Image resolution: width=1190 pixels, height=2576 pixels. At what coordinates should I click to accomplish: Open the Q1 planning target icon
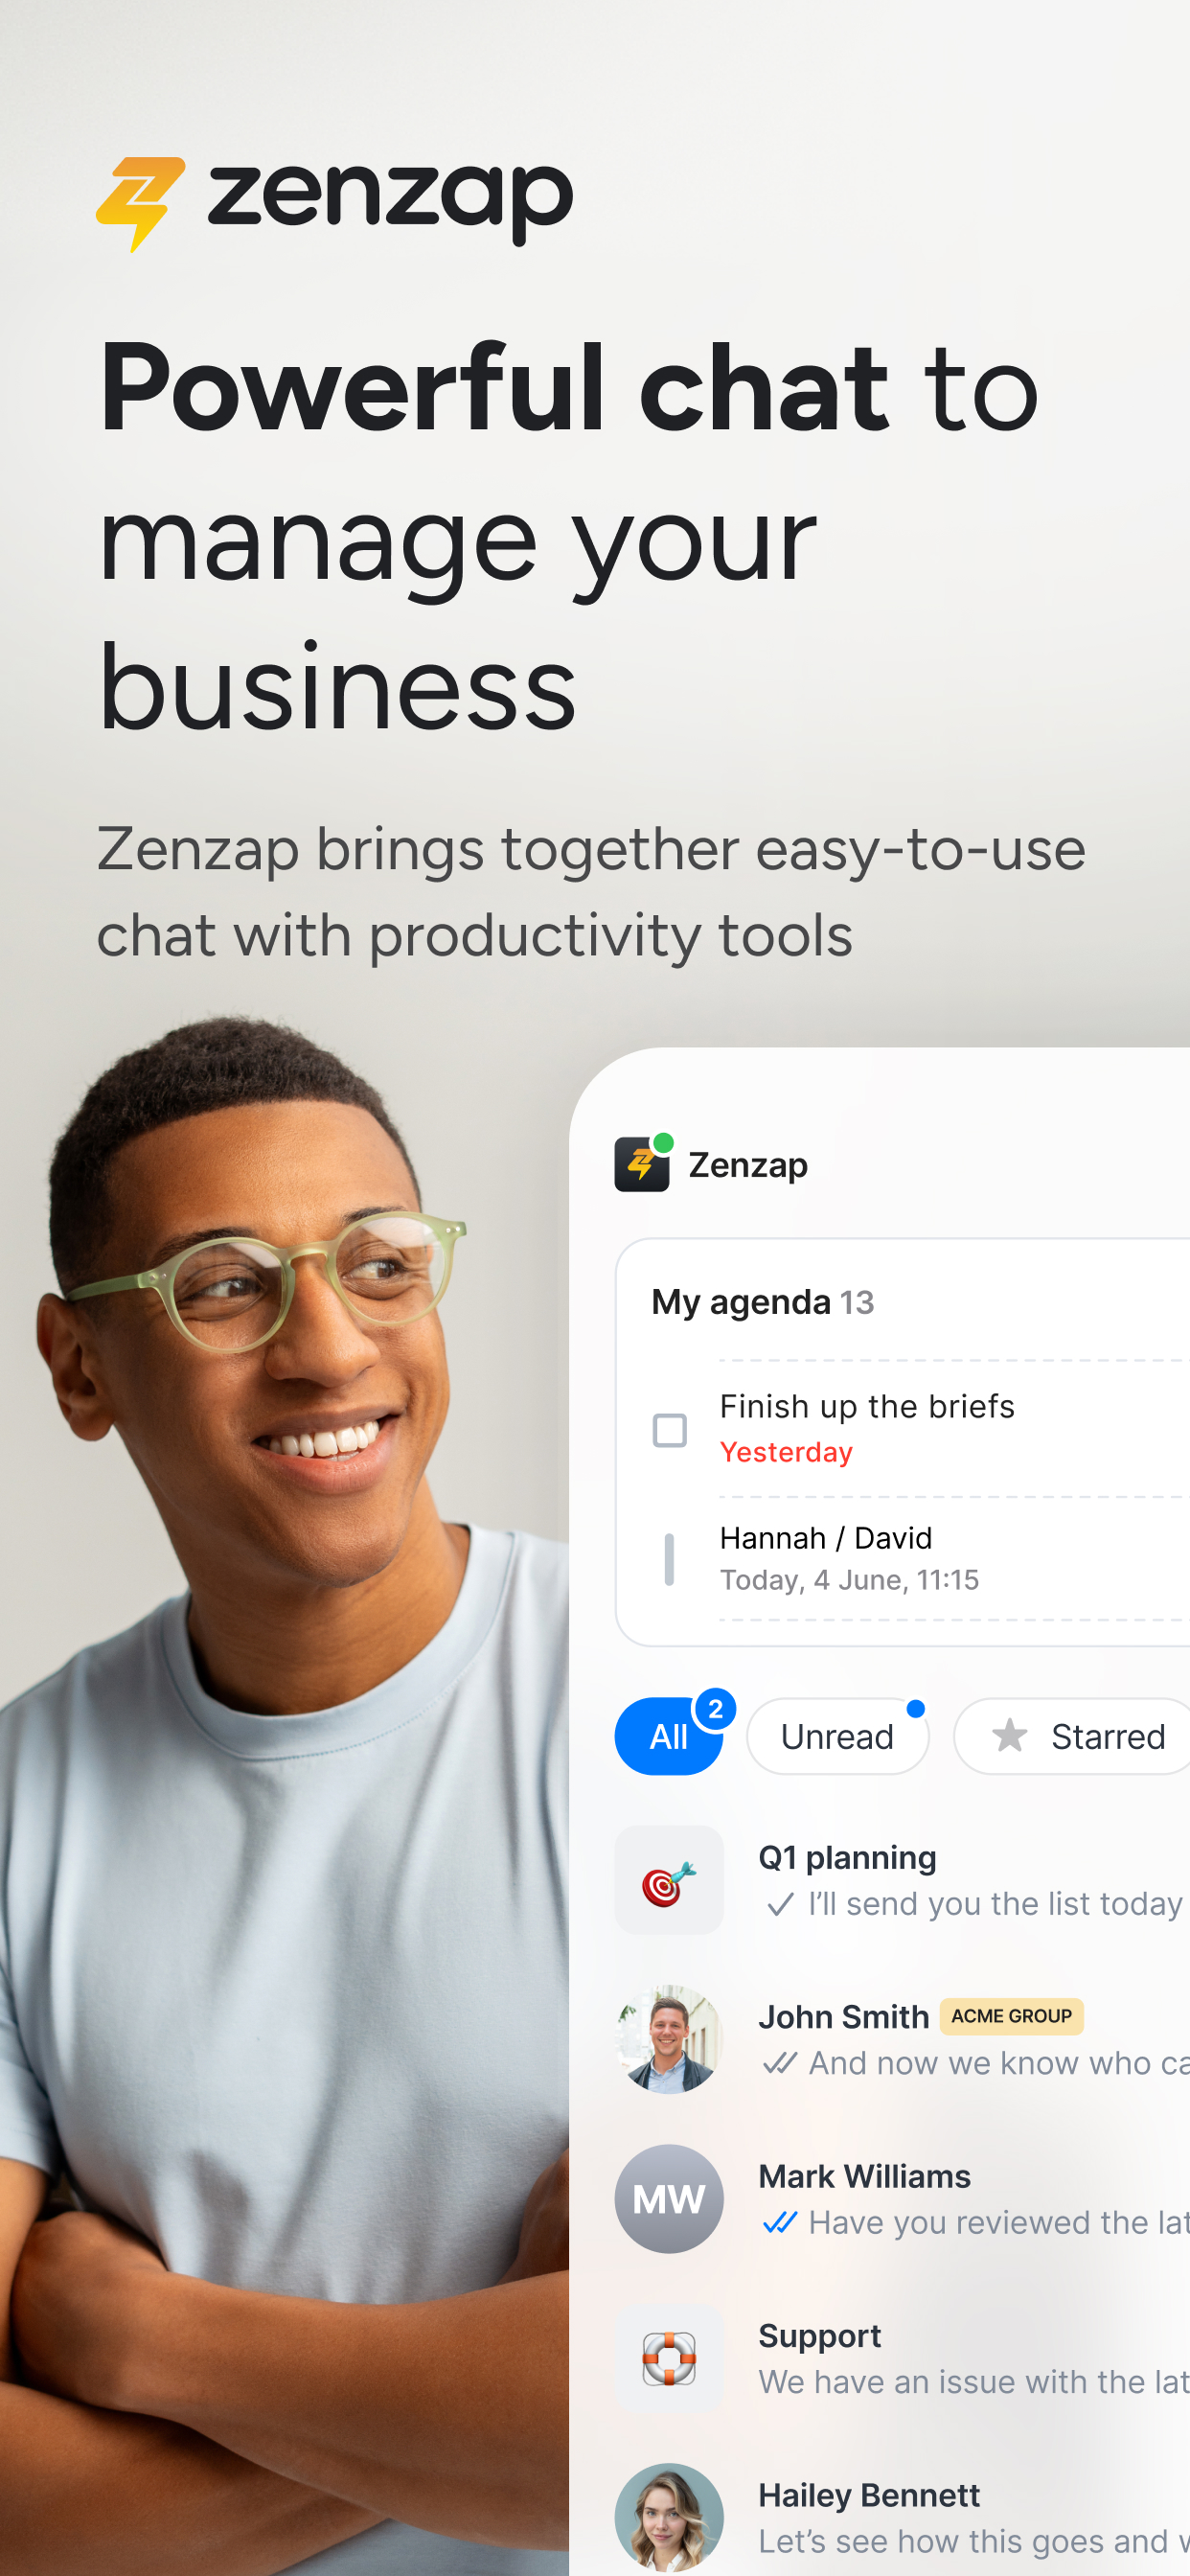(669, 1880)
